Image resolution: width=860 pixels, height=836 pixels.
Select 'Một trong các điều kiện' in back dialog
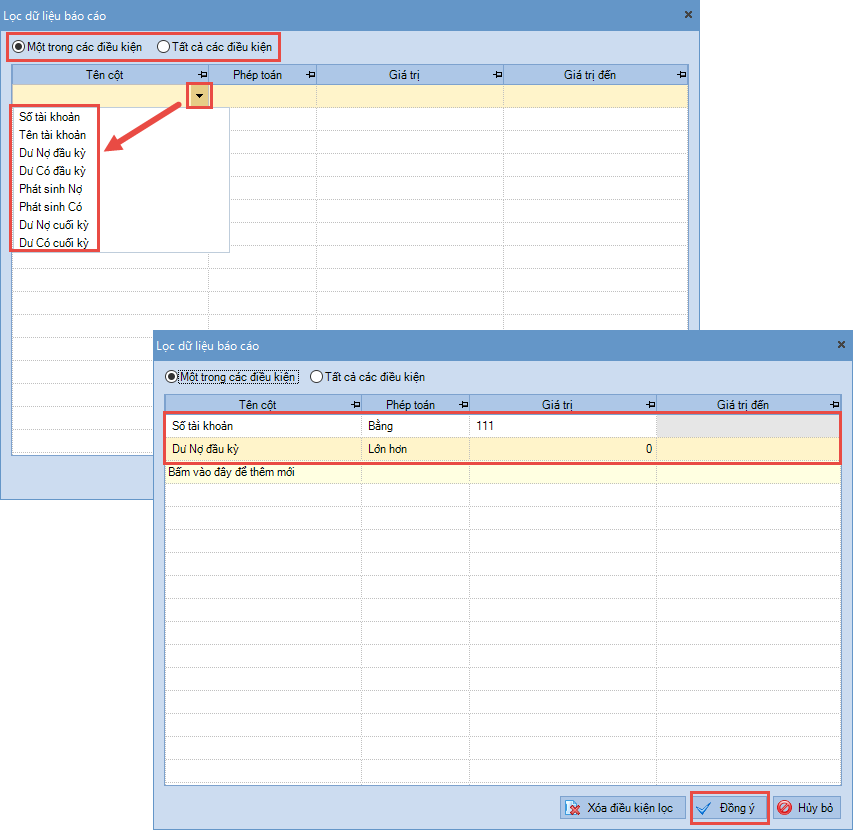point(19,47)
